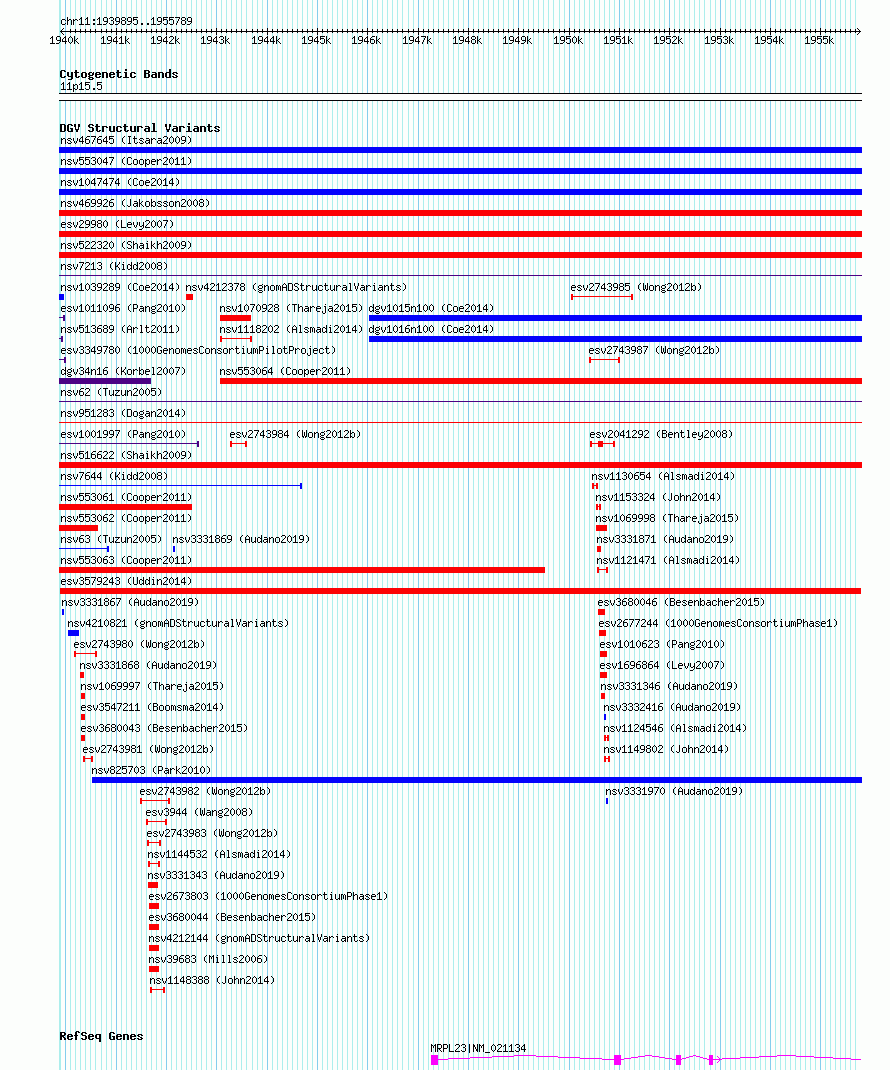Click nsv62 (Tuzun2005) label
This screenshot has height=1070, width=890.
111,392
